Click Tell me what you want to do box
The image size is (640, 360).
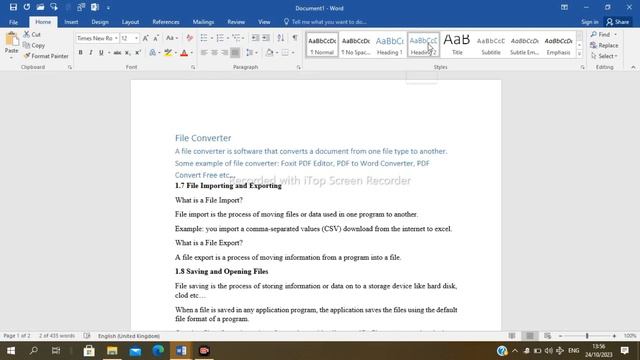[x=325, y=22]
